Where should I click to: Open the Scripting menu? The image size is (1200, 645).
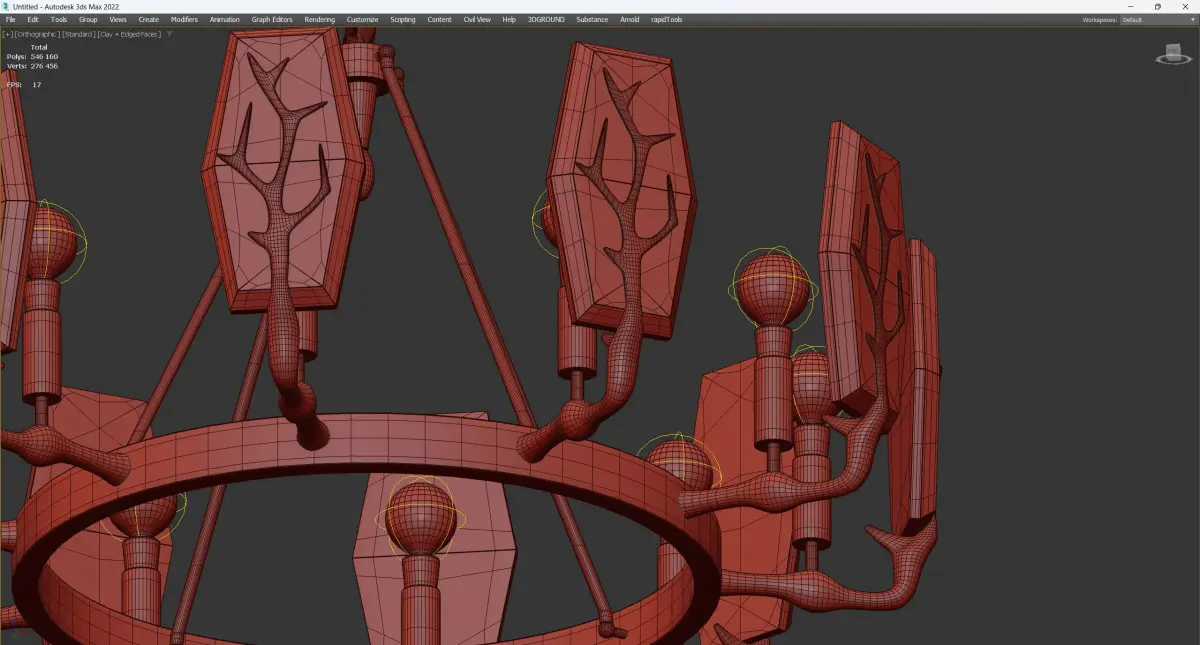[403, 19]
